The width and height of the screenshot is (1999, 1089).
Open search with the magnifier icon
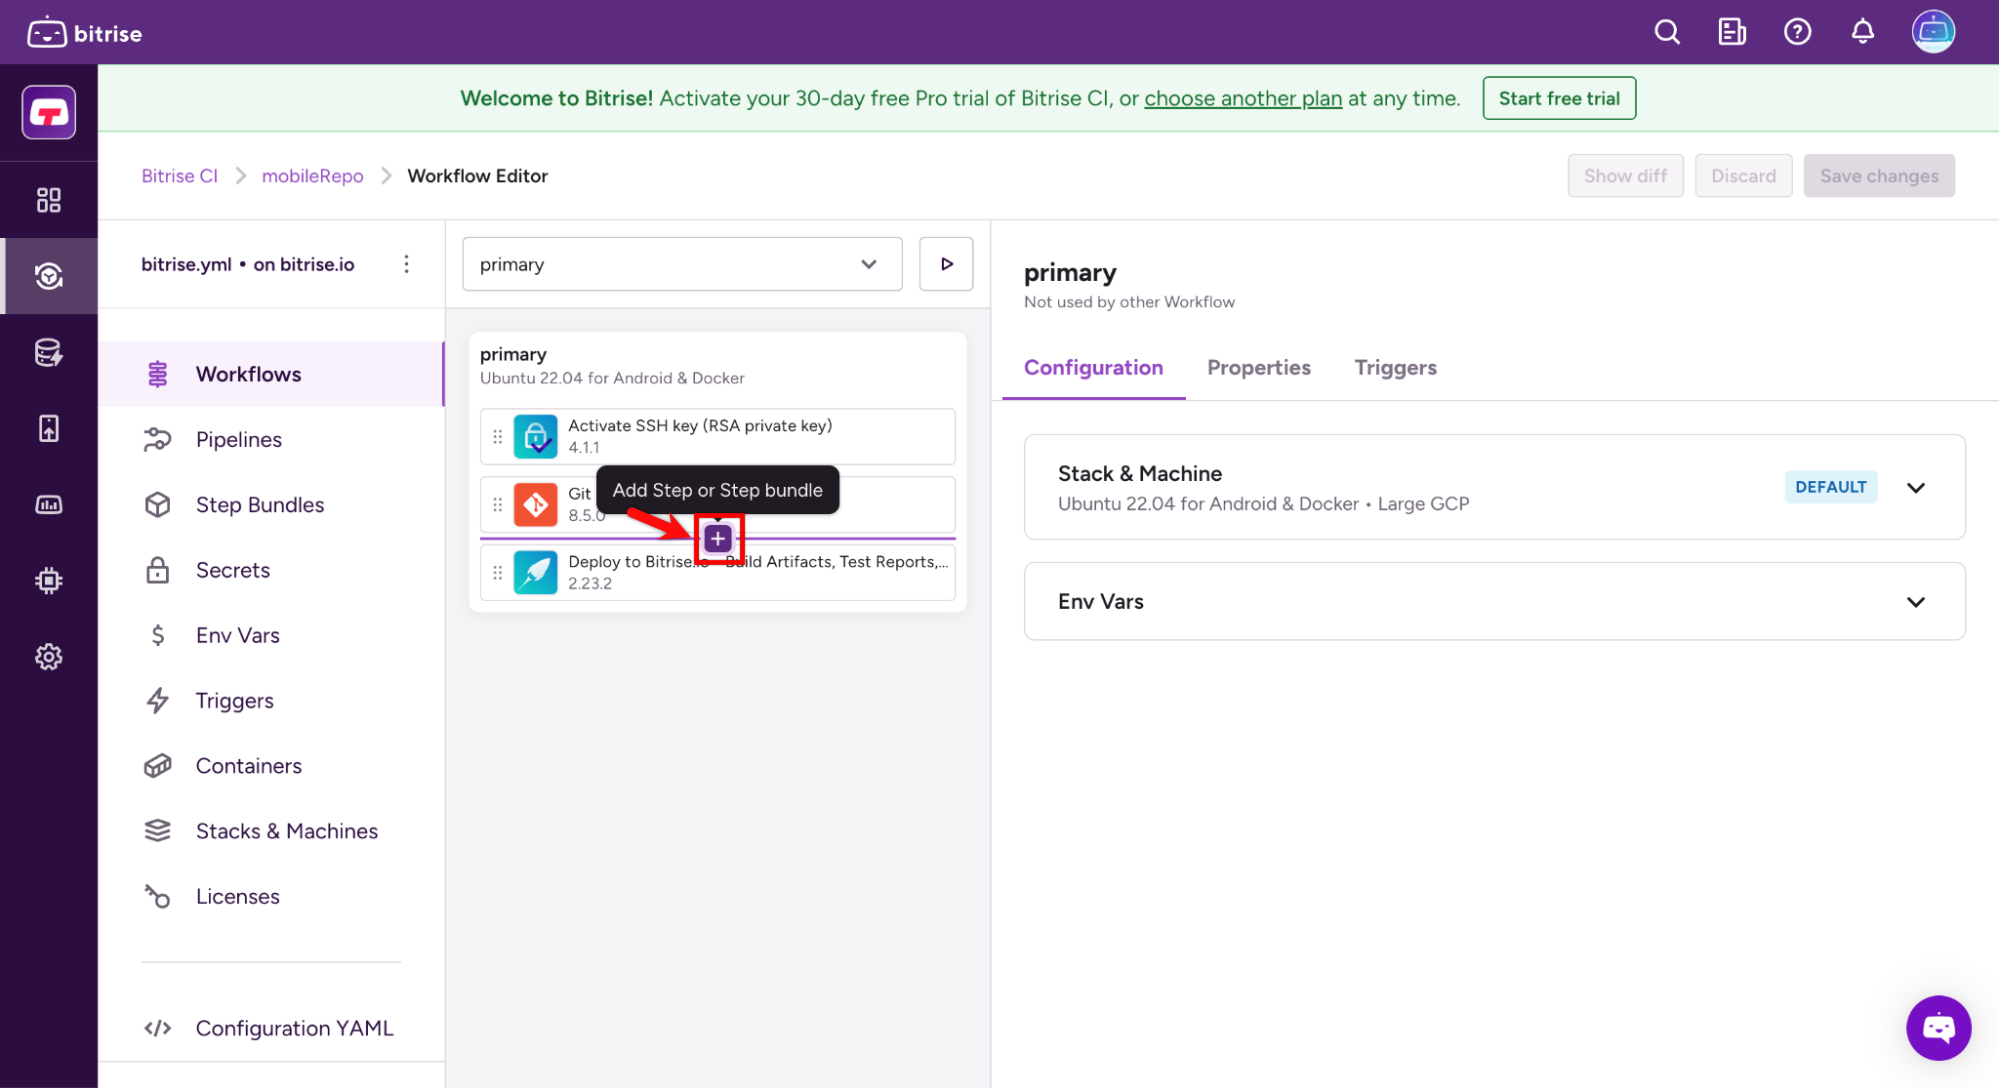[x=1667, y=32]
